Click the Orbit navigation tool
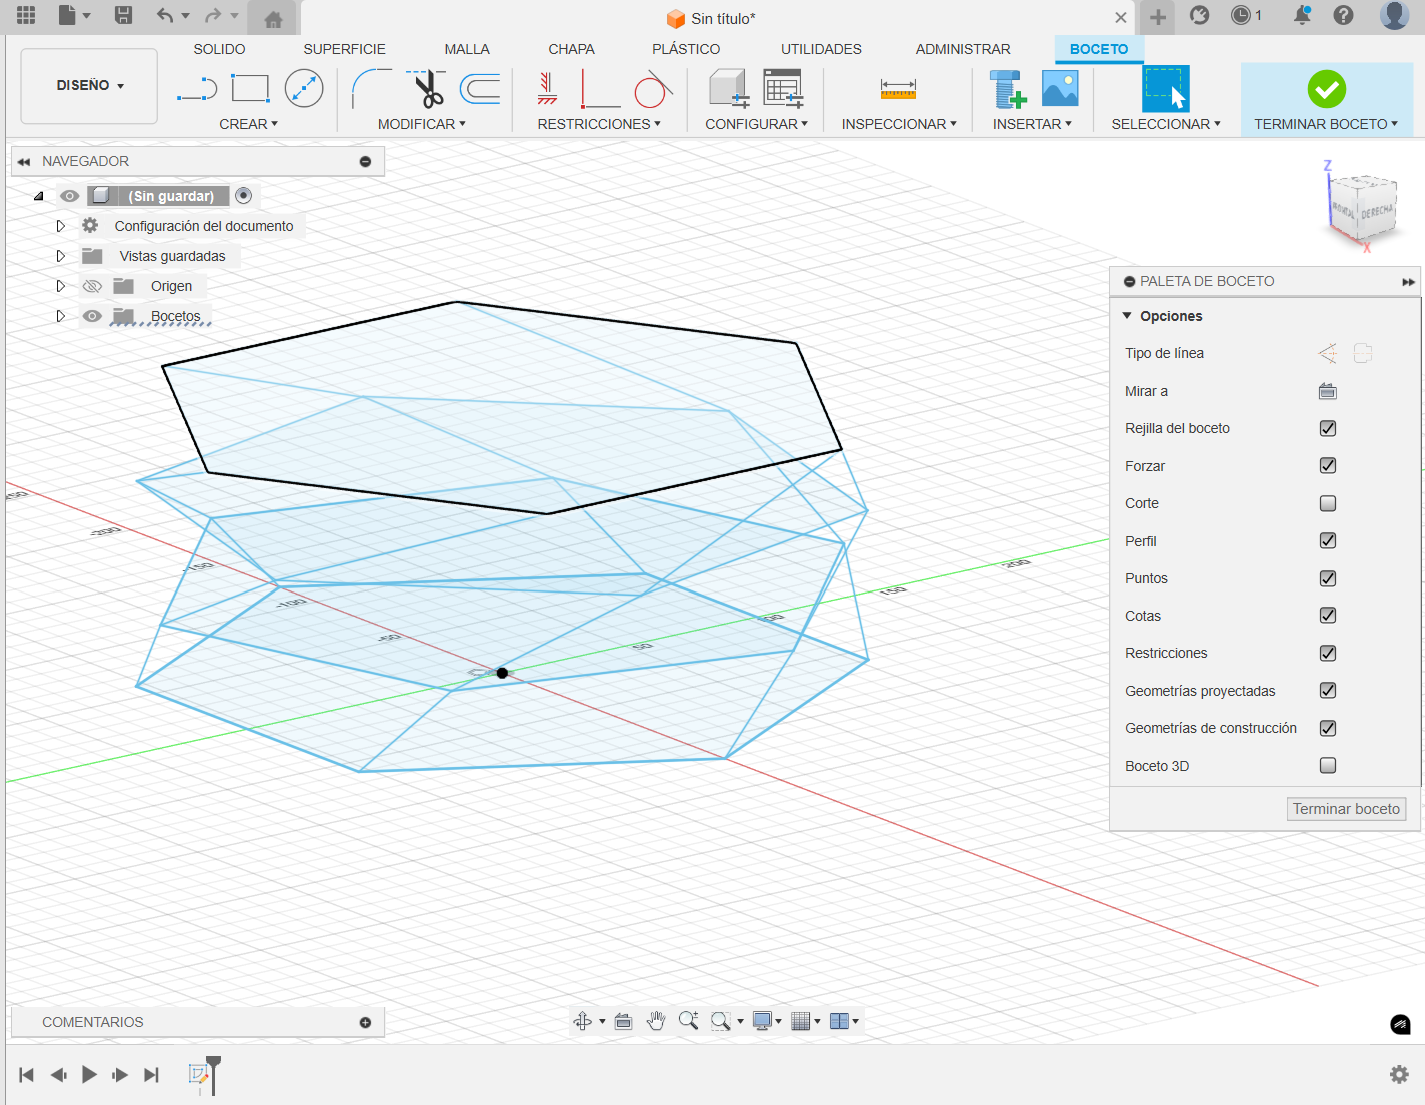Screen dimensions: 1425x1105 point(583,1021)
